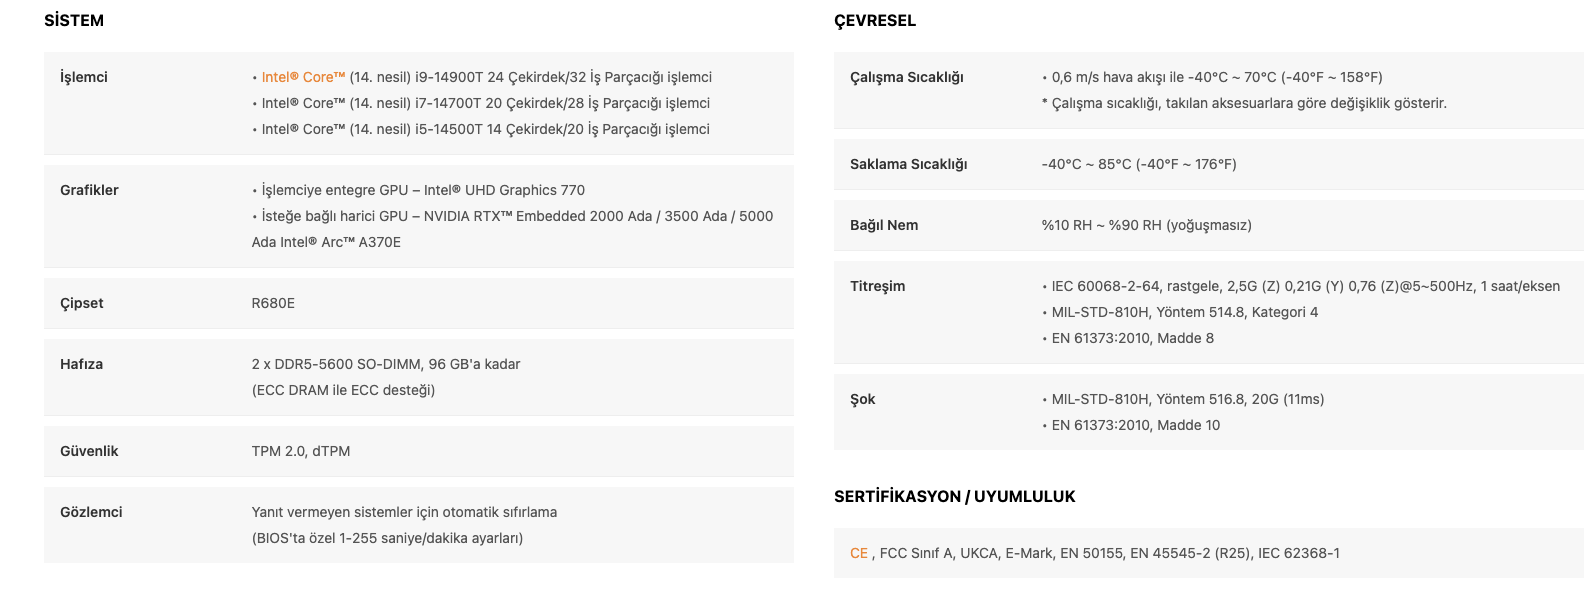Select the Hafıza row label

pyautogui.click(x=81, y=364)
